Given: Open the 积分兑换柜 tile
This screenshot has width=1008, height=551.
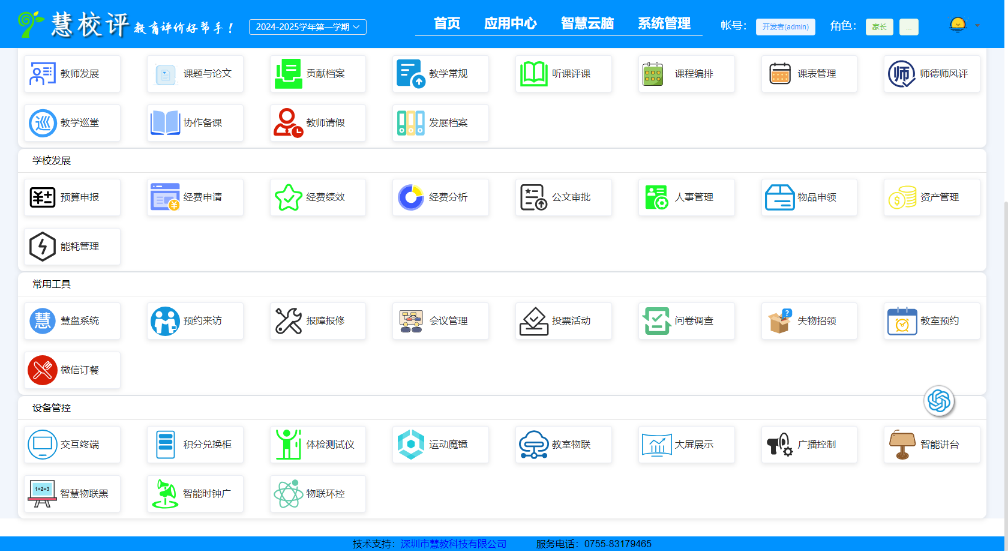Looking at the screenshot, I should pyautogui.click(x=195, y=445).
